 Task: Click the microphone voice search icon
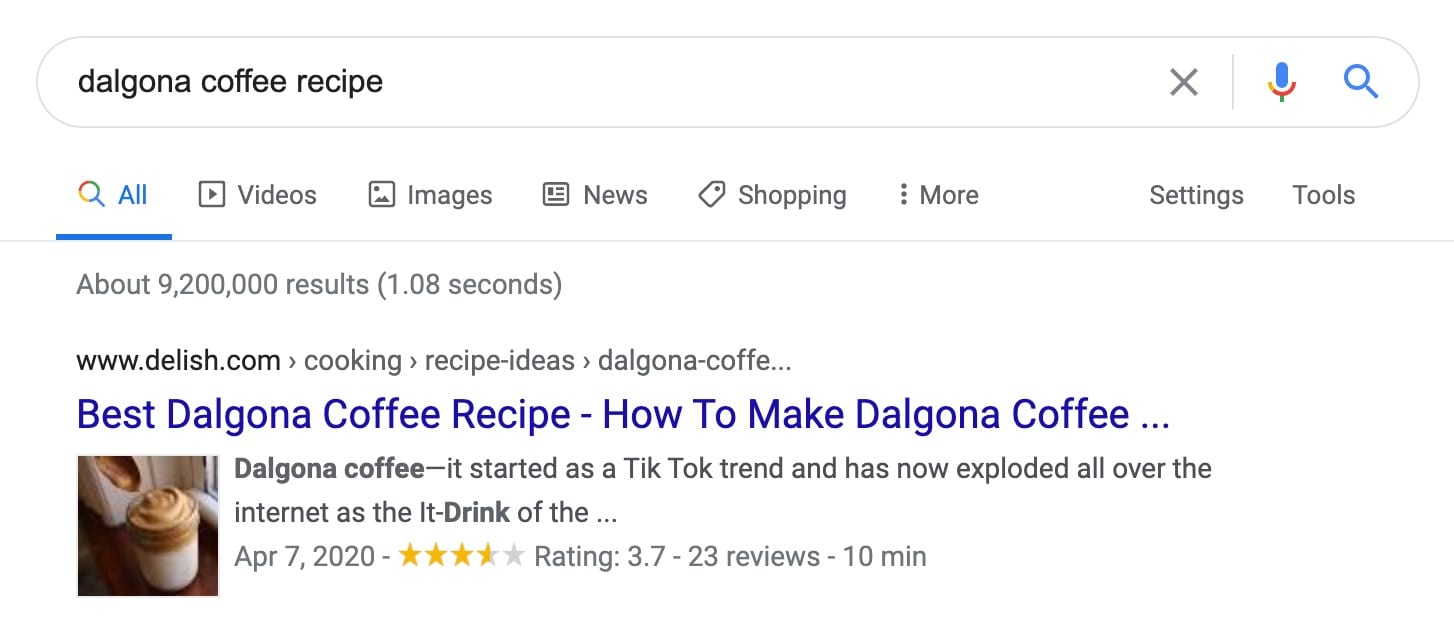(x=1281, y=82)
